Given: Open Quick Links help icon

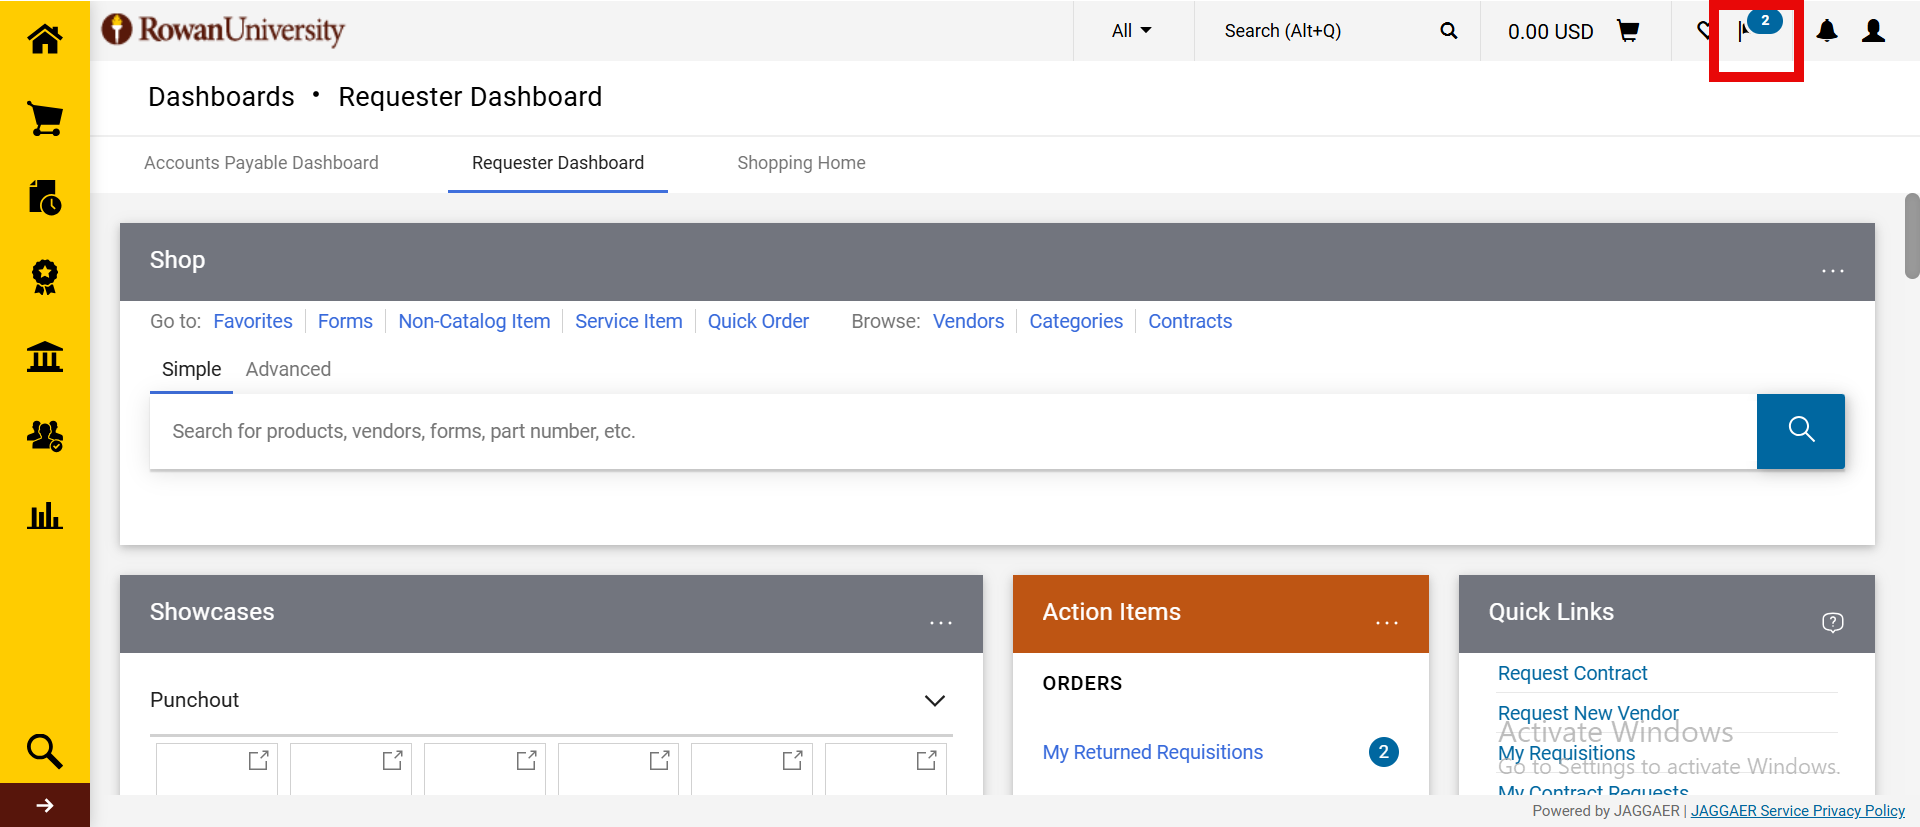Looking at the screenshot, I should (x=1832, y=622).
